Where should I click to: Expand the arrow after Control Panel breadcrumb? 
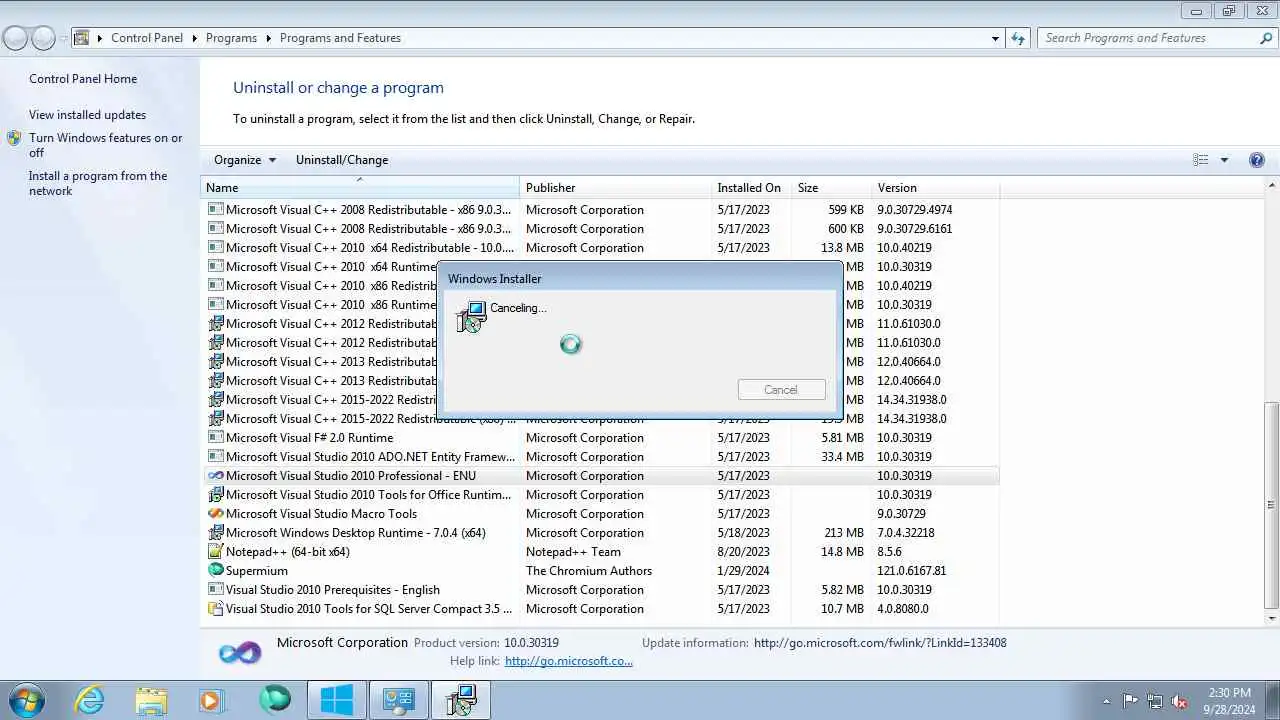point(194,38)
